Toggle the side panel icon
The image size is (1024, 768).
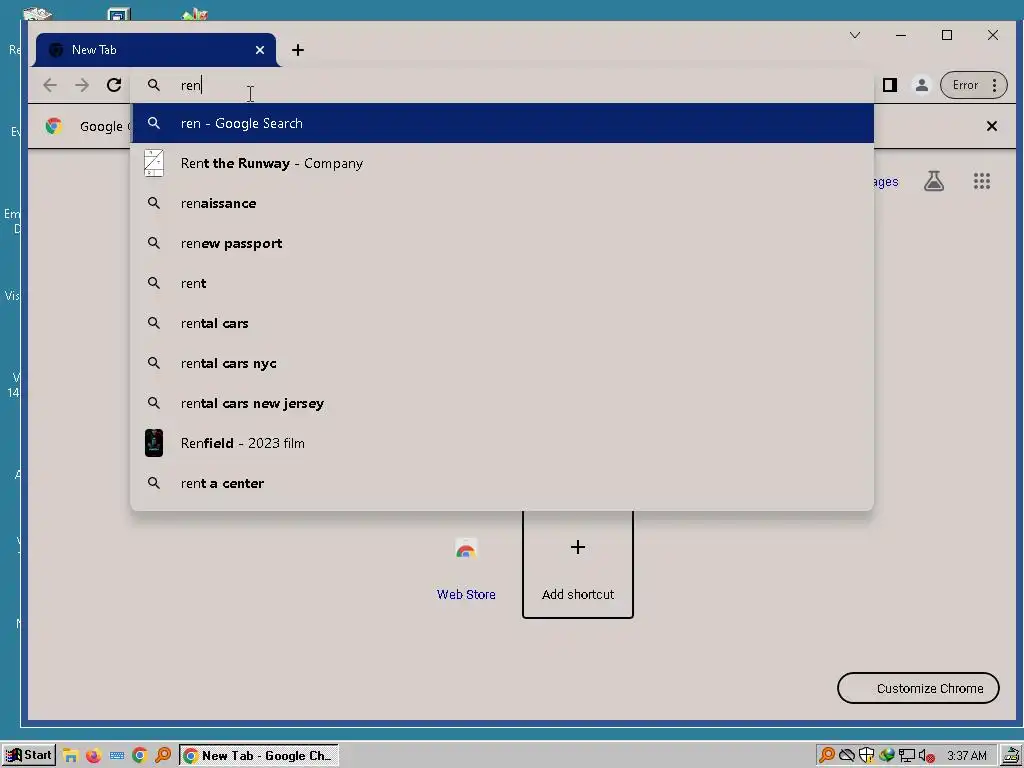point(889,85)
